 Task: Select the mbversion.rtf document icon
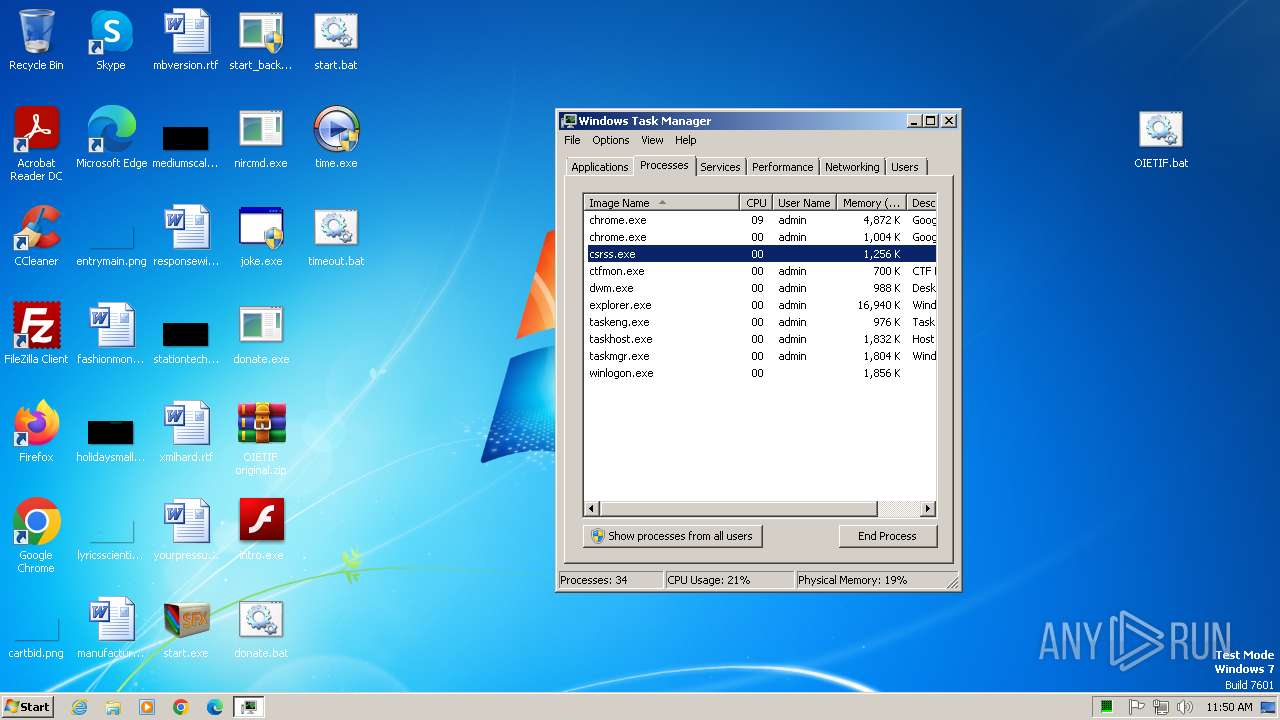tap(186, 40)
